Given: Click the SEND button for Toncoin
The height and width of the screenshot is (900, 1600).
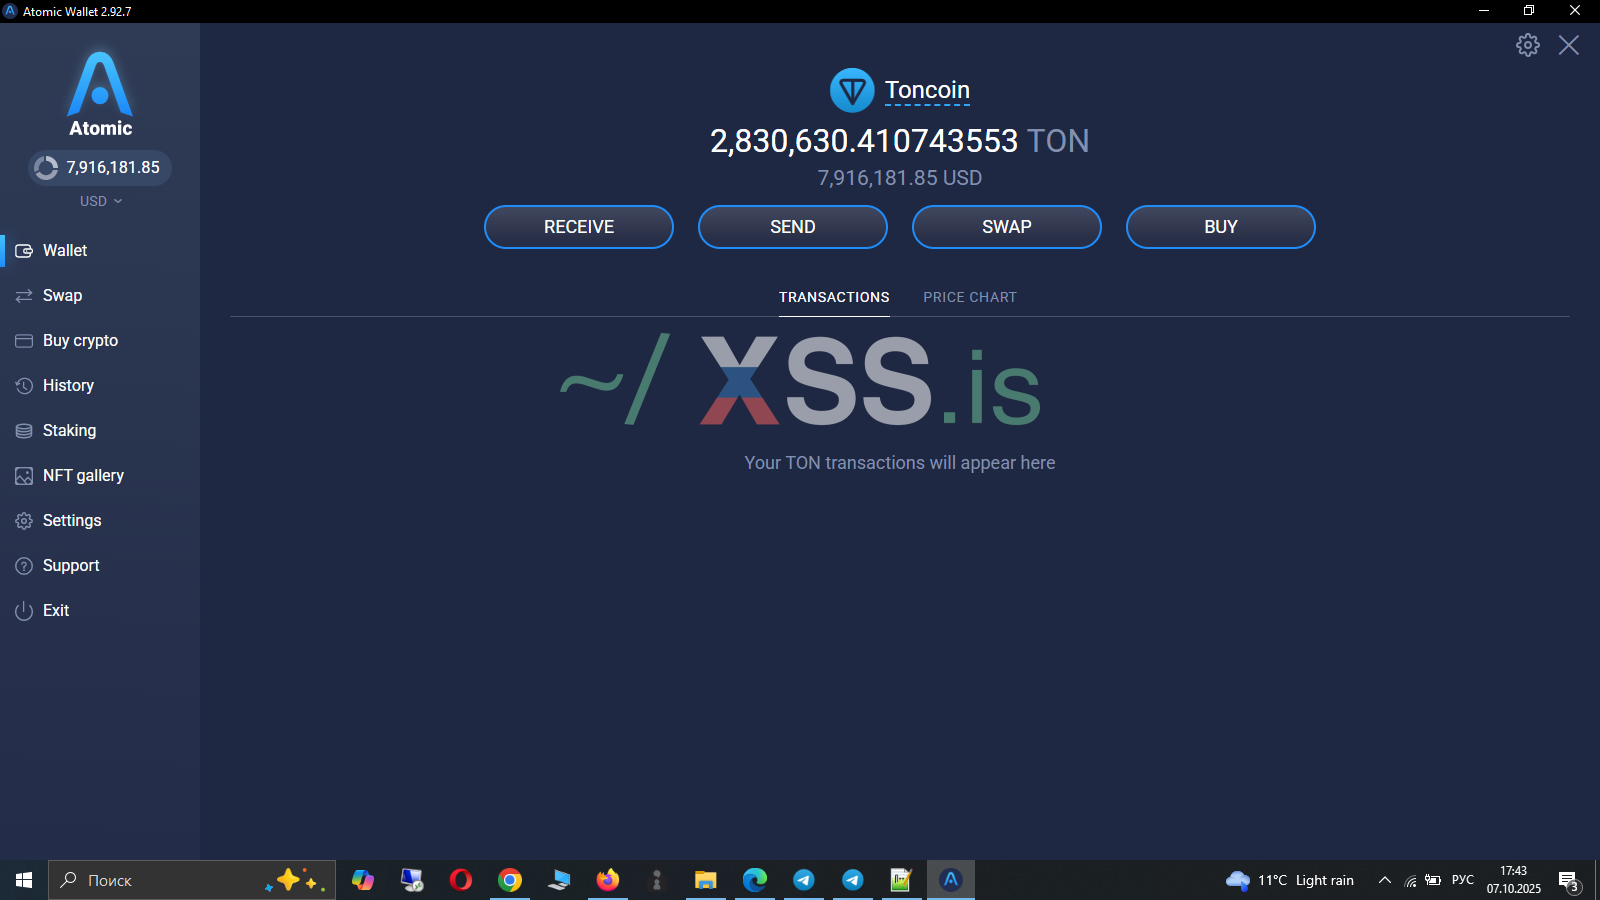Looking at the screenshot, I should [x=793, y=227].
